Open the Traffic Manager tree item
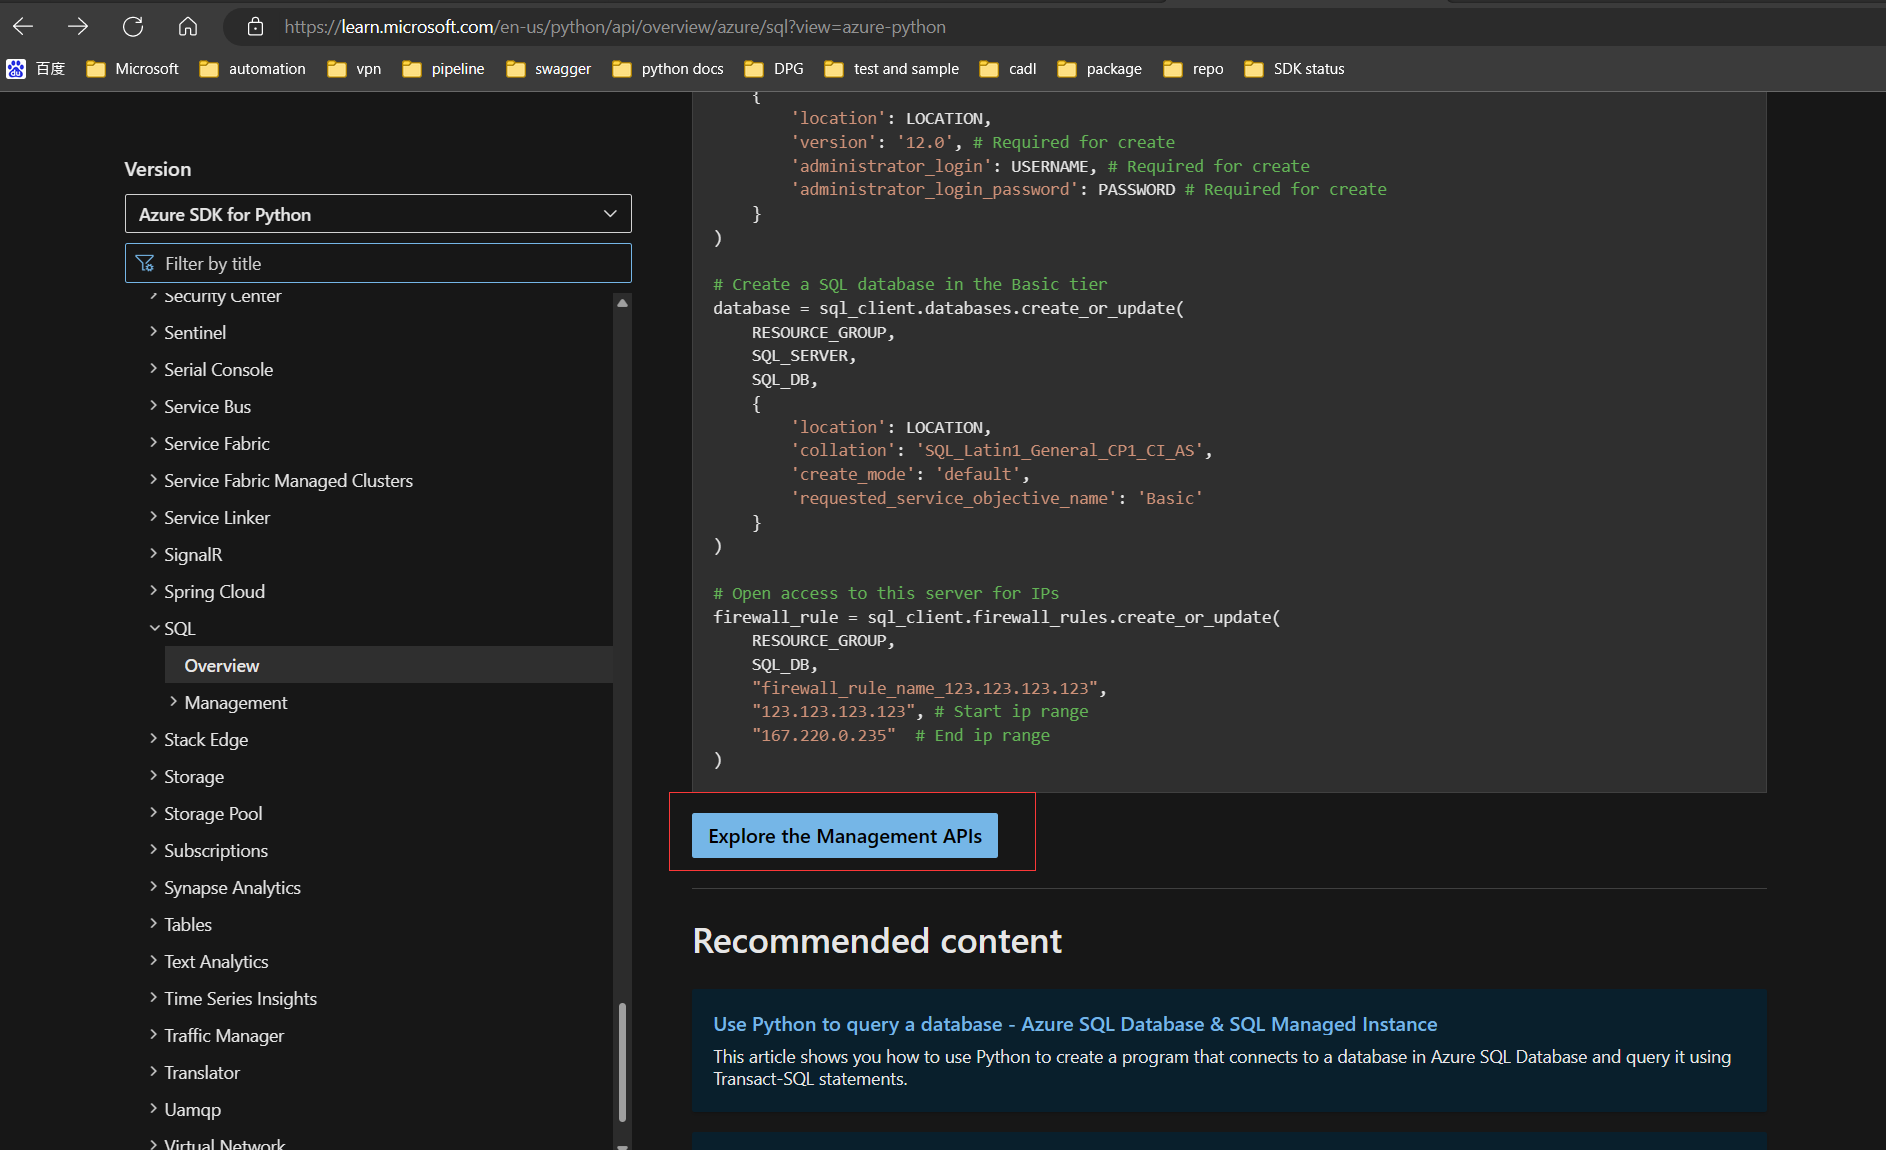The width and height of the screenshot is (1886, 1150). [x=224, y=1036]
